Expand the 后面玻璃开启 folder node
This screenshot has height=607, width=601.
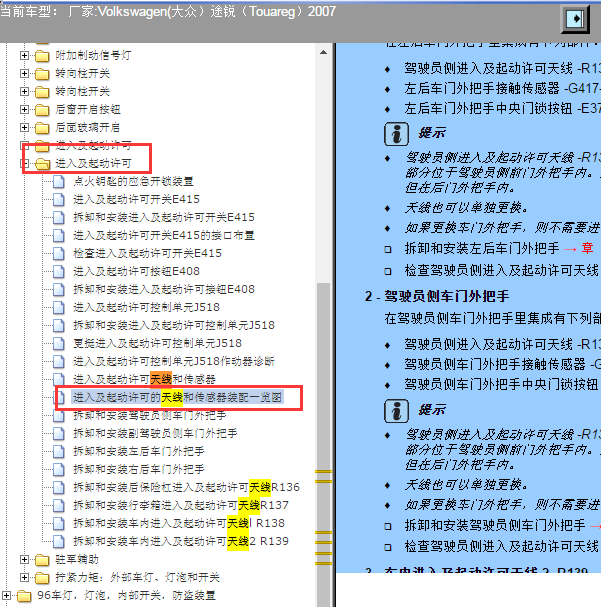tap(24, 127)
